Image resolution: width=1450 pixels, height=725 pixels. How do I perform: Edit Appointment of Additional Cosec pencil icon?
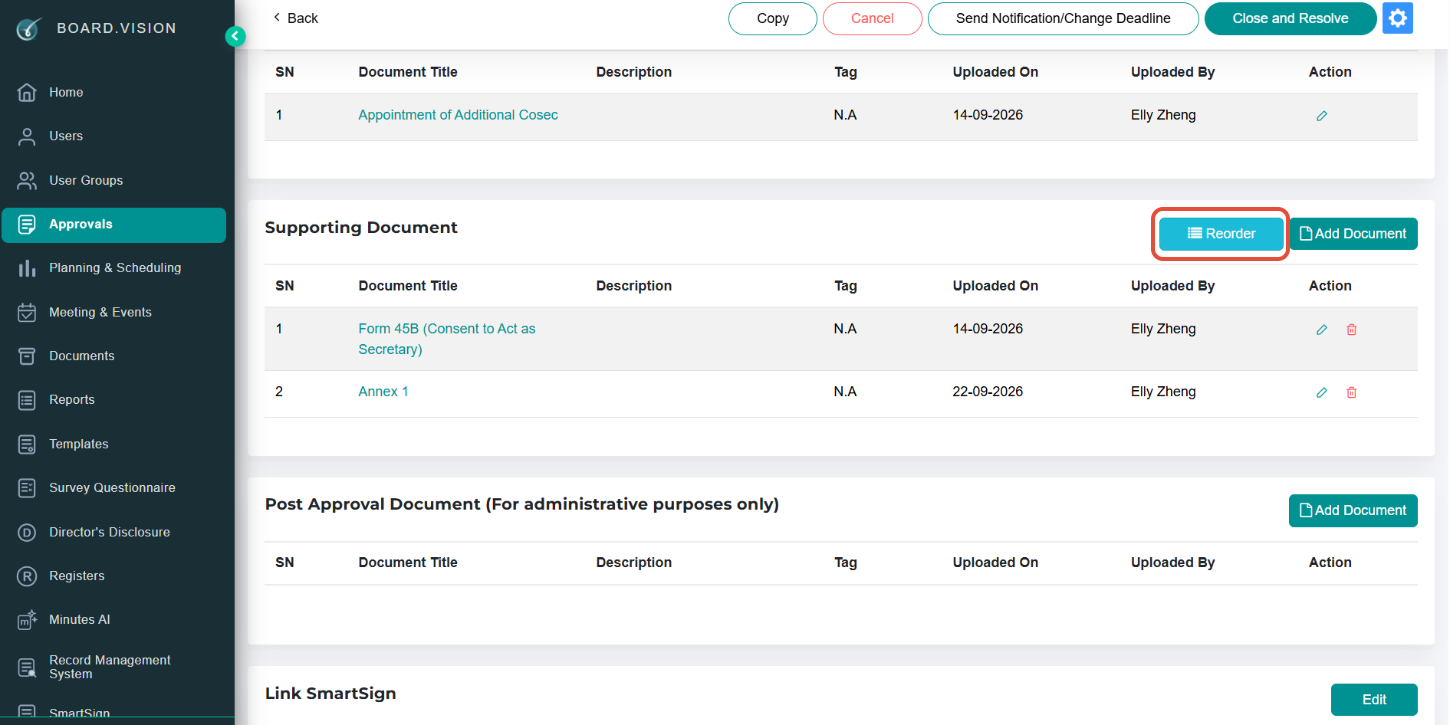(x=1321, y=116)
